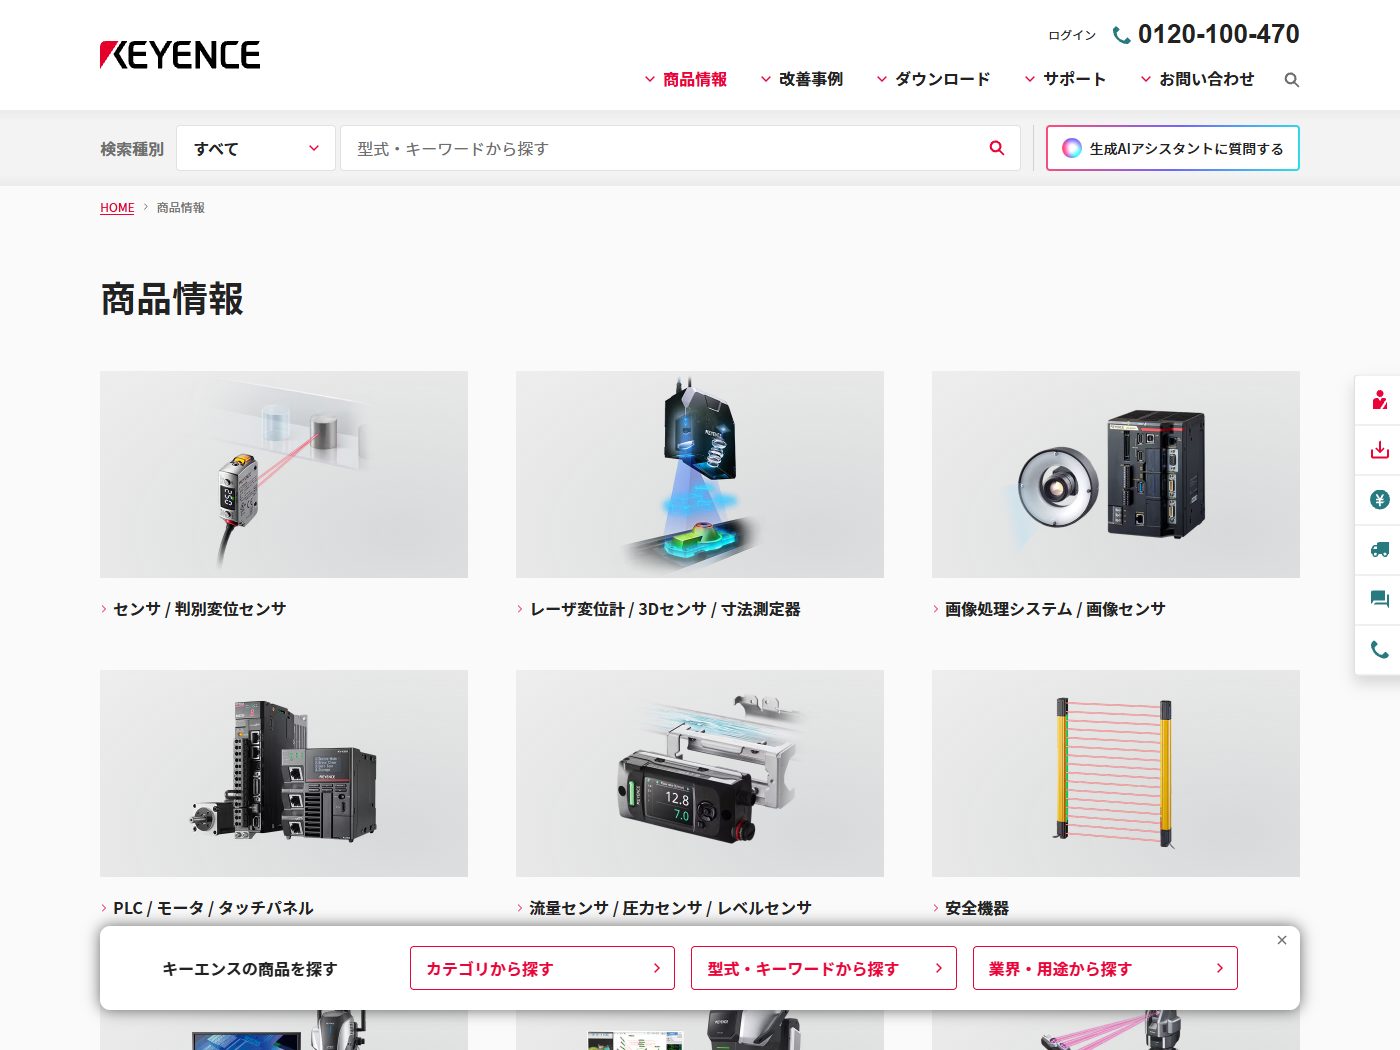The width and height of the screenshot is (1400, 1050).
Task: Open the 安全機器 light curtain thumbnail
Action: tap(1115, 773)
